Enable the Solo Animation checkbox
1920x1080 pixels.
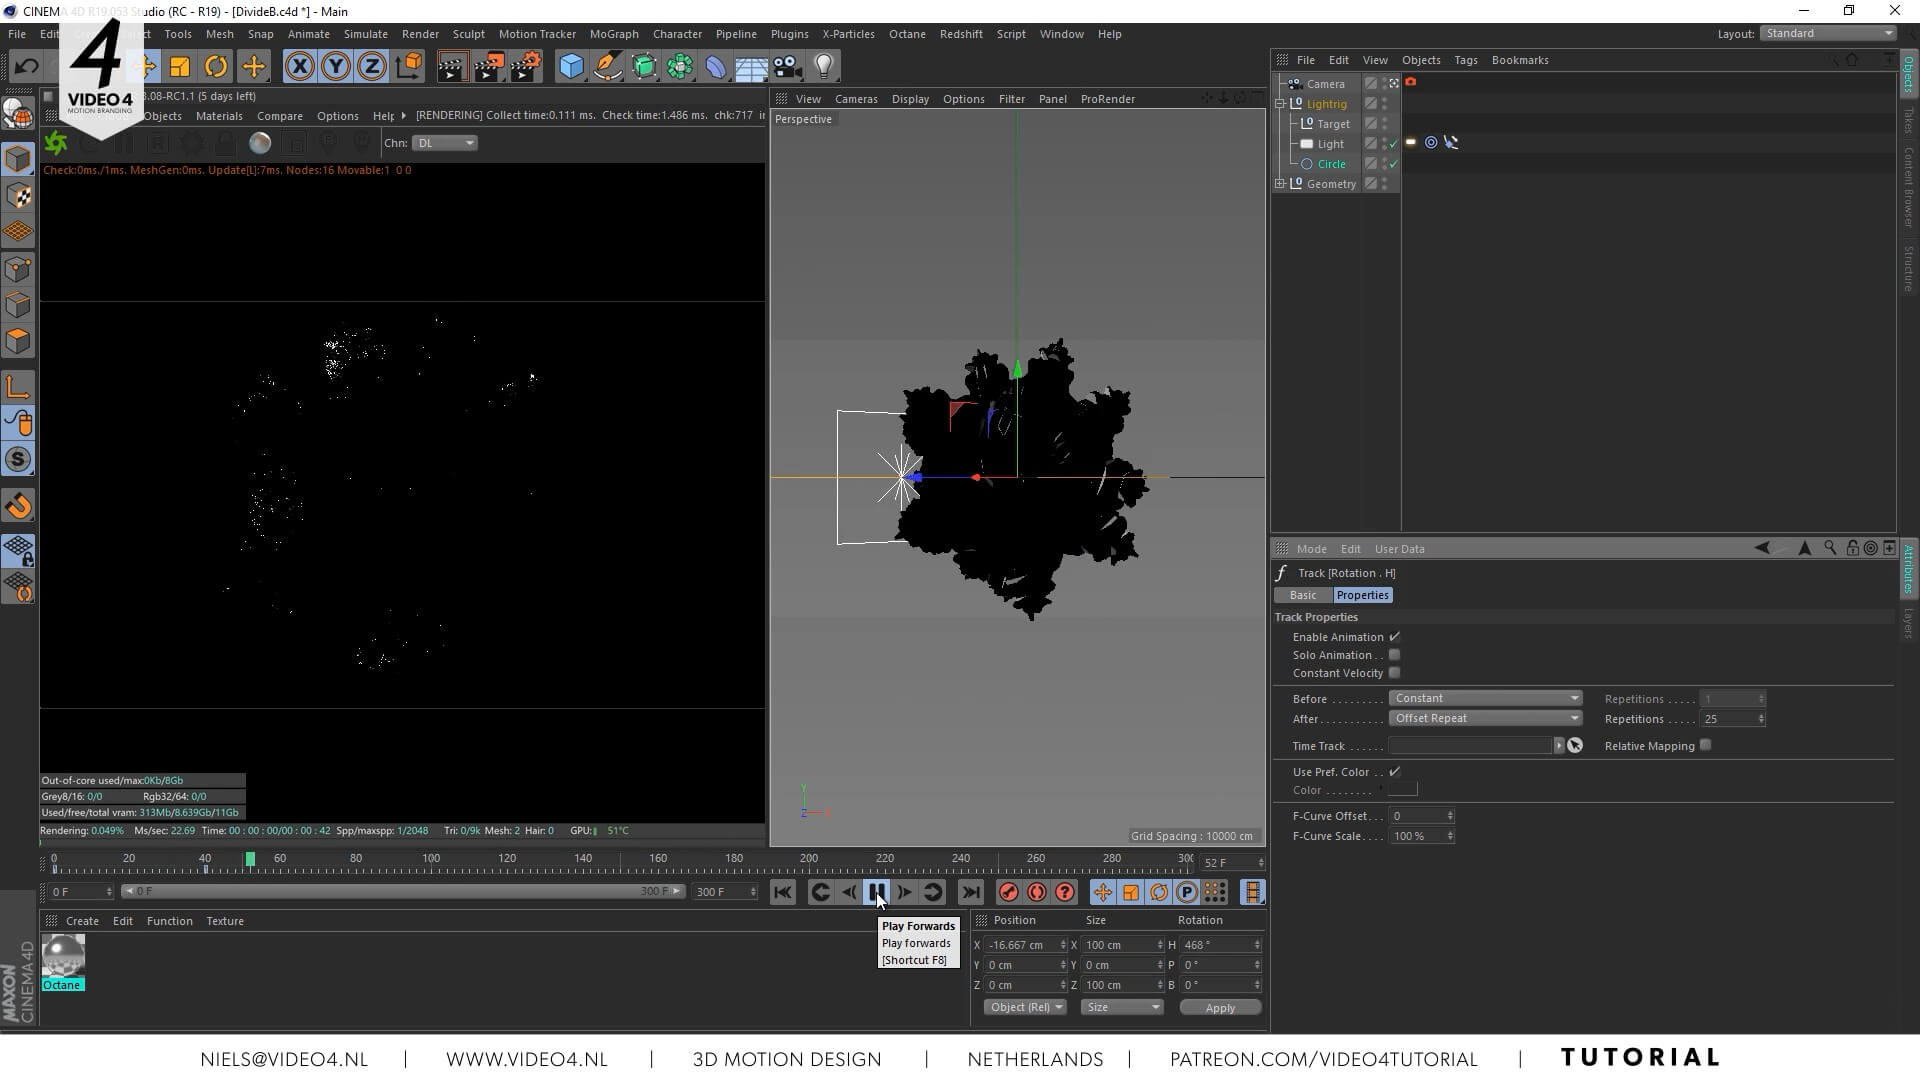[1394, 655]
